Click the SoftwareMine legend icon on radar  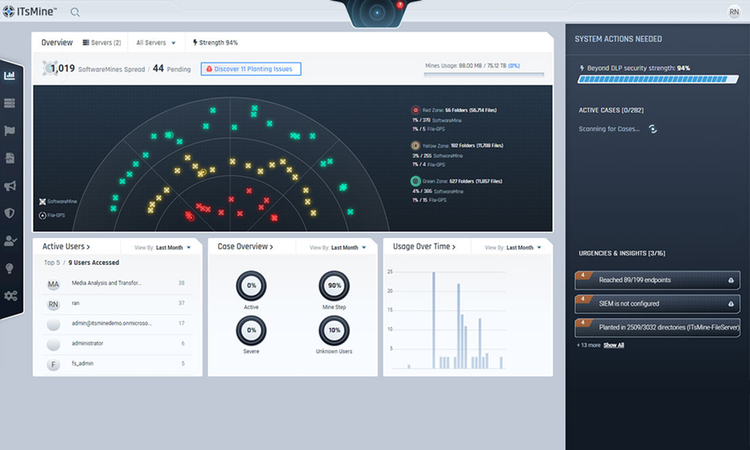[43, 202]
